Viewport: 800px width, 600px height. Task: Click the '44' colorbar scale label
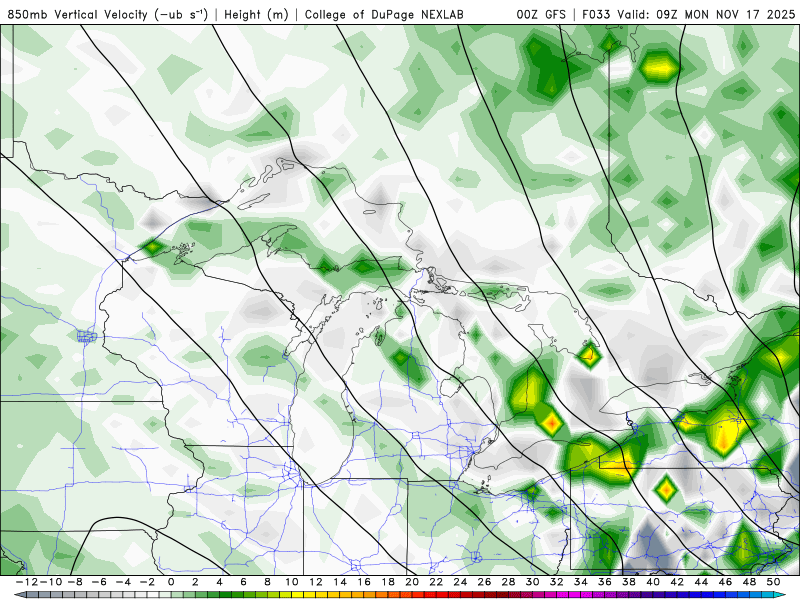[x=702, y=582]
